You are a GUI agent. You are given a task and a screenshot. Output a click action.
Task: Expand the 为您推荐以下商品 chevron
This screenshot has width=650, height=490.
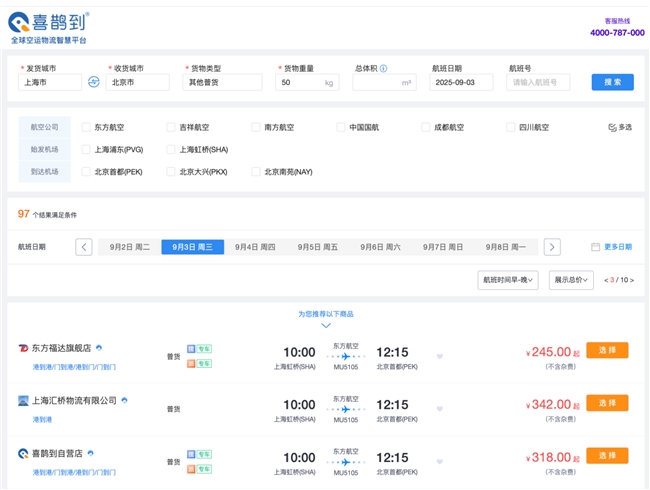point(325,325)
